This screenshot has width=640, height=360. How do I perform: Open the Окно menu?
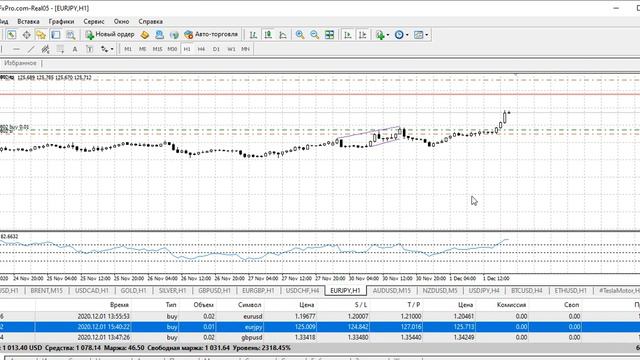(121, 22)
